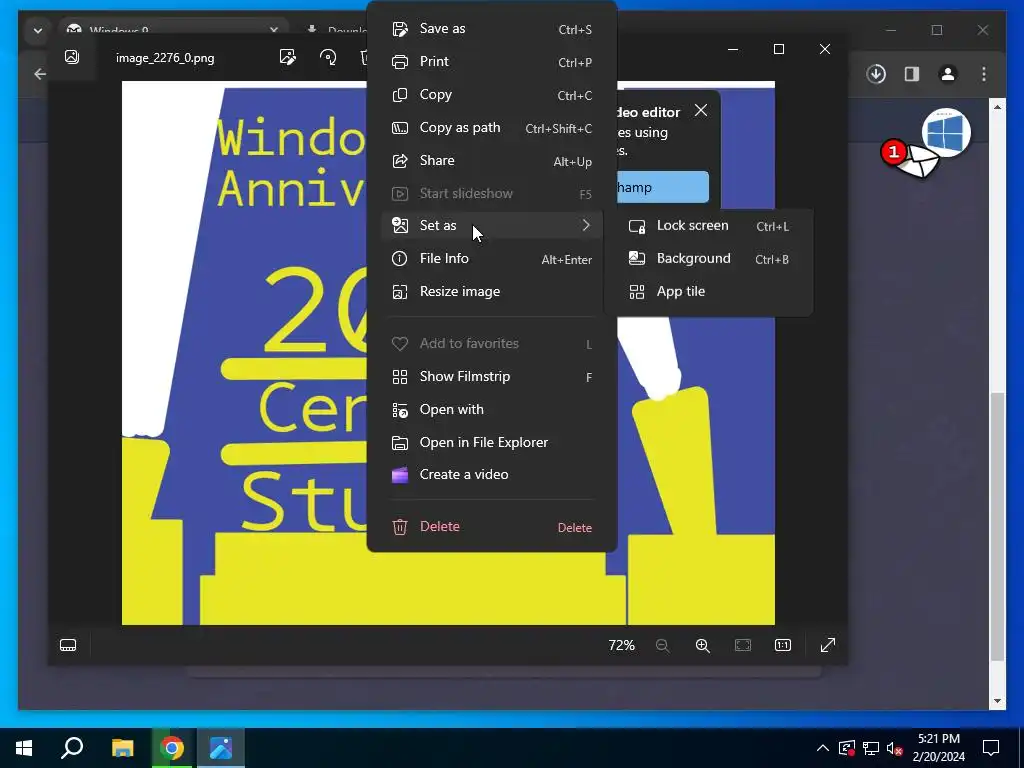Open the Windows Start menu
The height and width of the screenshot is (768, 1024).
pos(24,748)
